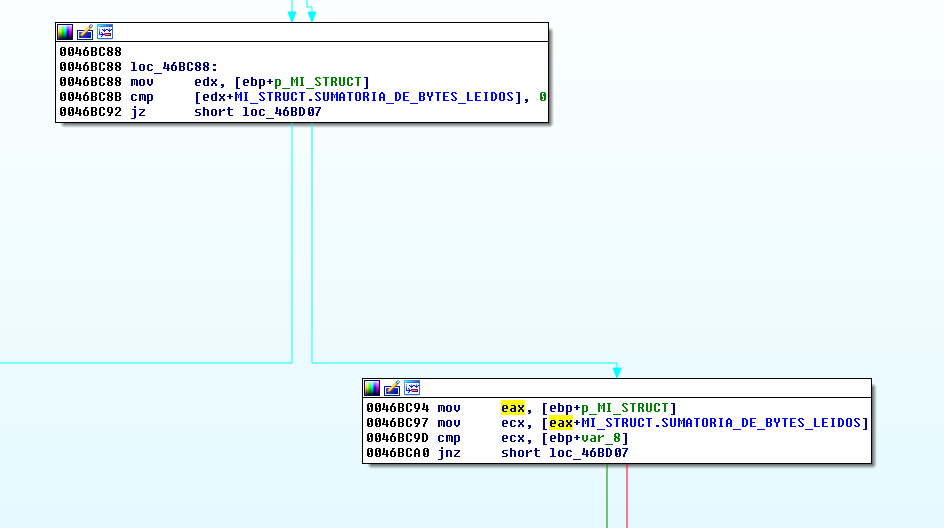Viewport: 944px width, 528px height.
Task: Click the edx register in the mov edx instruction
Action: click(x=205, y=81)
